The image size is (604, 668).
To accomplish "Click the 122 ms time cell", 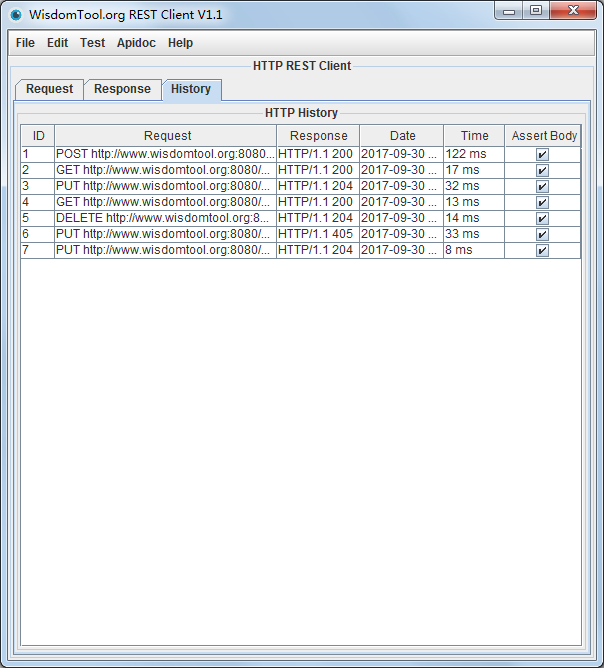I will [474, 154].
